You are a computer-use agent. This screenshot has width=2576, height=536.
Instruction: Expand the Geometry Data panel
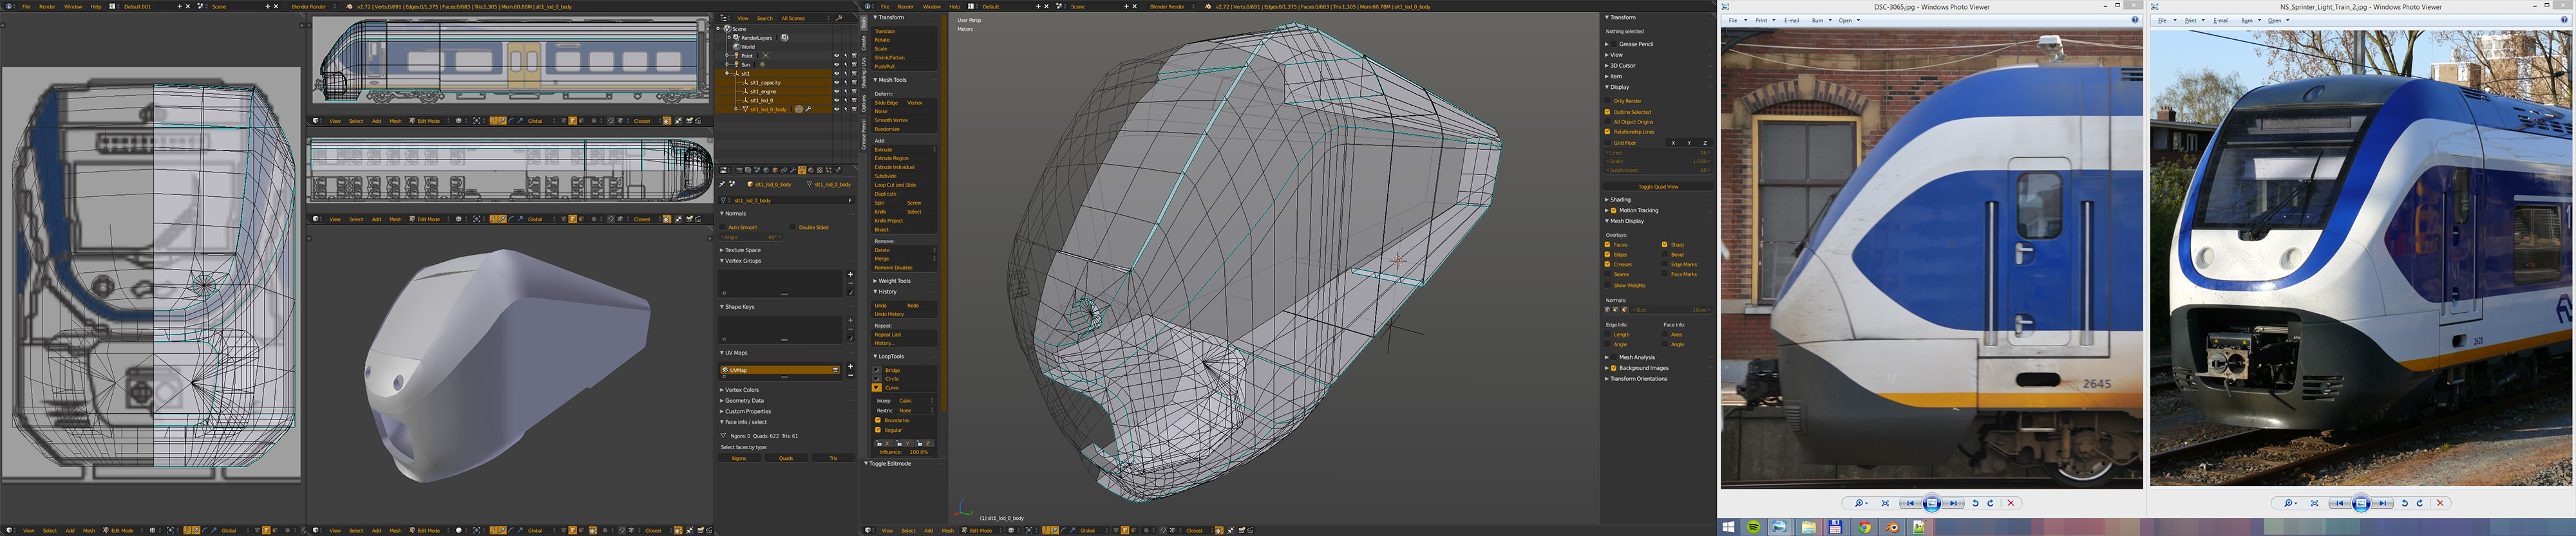click(x=744, y=400)
